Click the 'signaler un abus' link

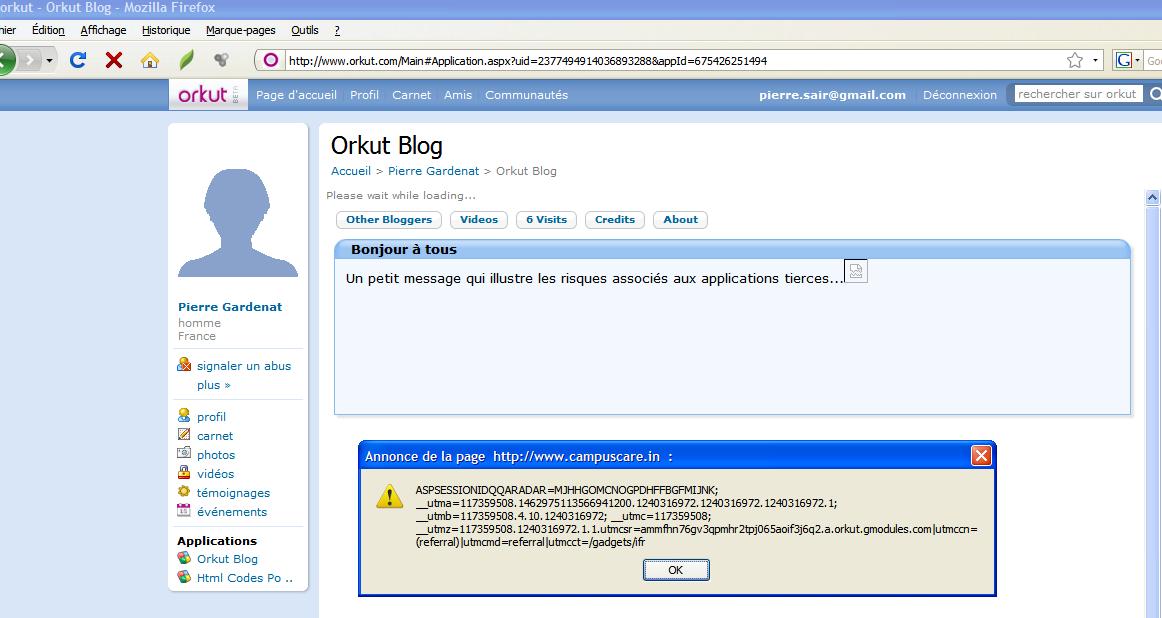pyautogui.click(x=244, y=366)
